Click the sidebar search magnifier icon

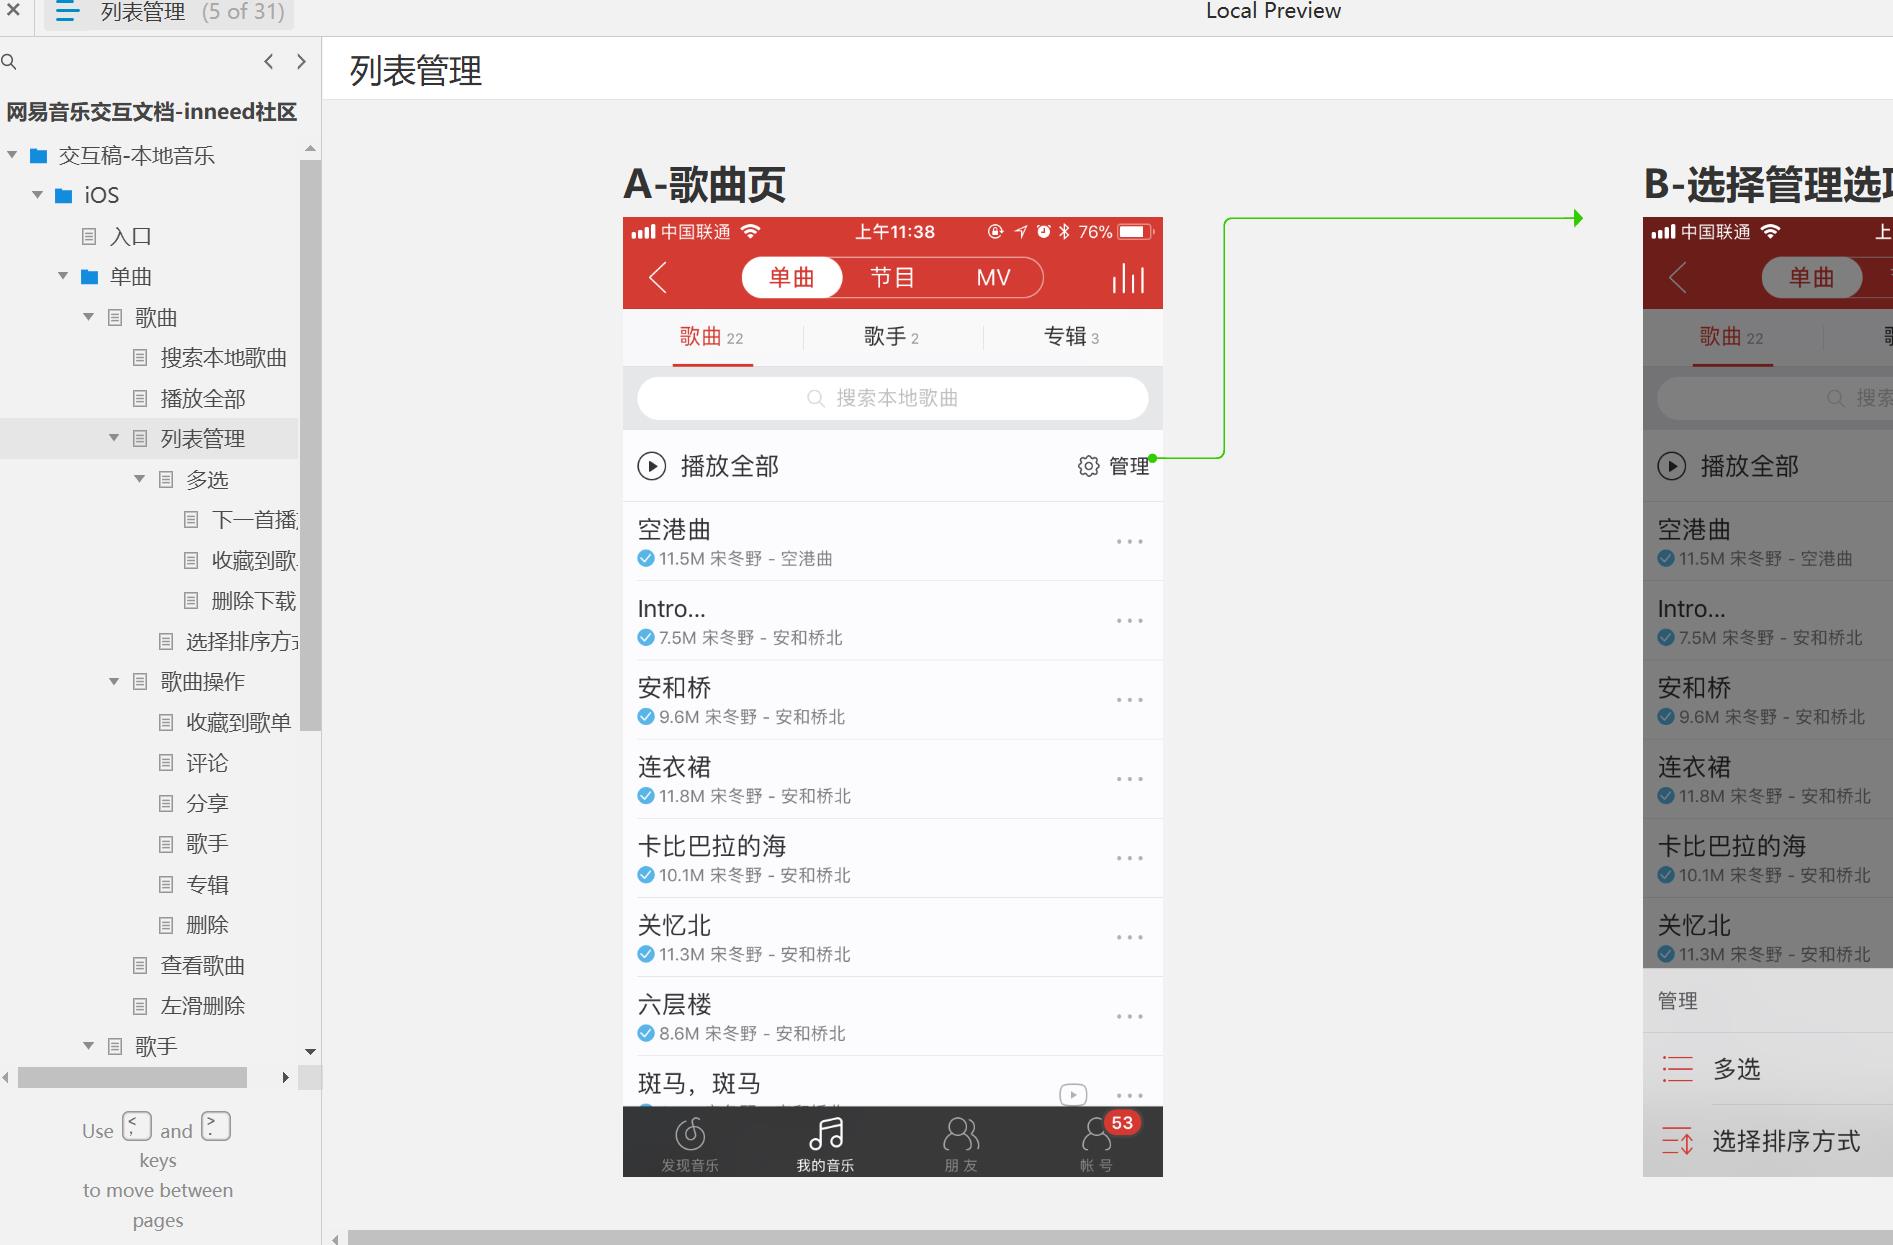pos(9,62)
